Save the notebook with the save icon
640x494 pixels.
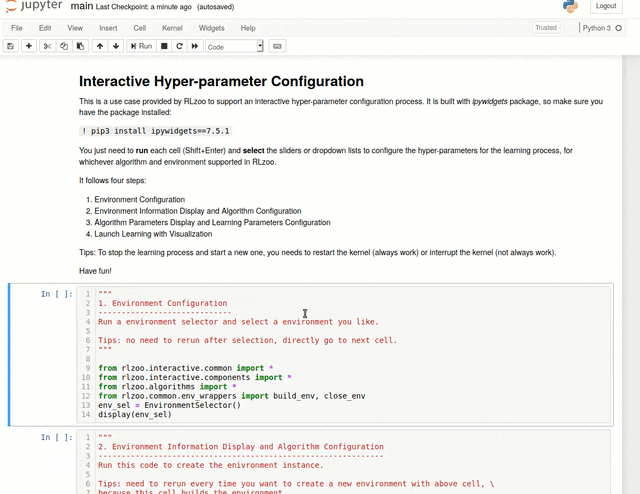click(x=11, y=46)
